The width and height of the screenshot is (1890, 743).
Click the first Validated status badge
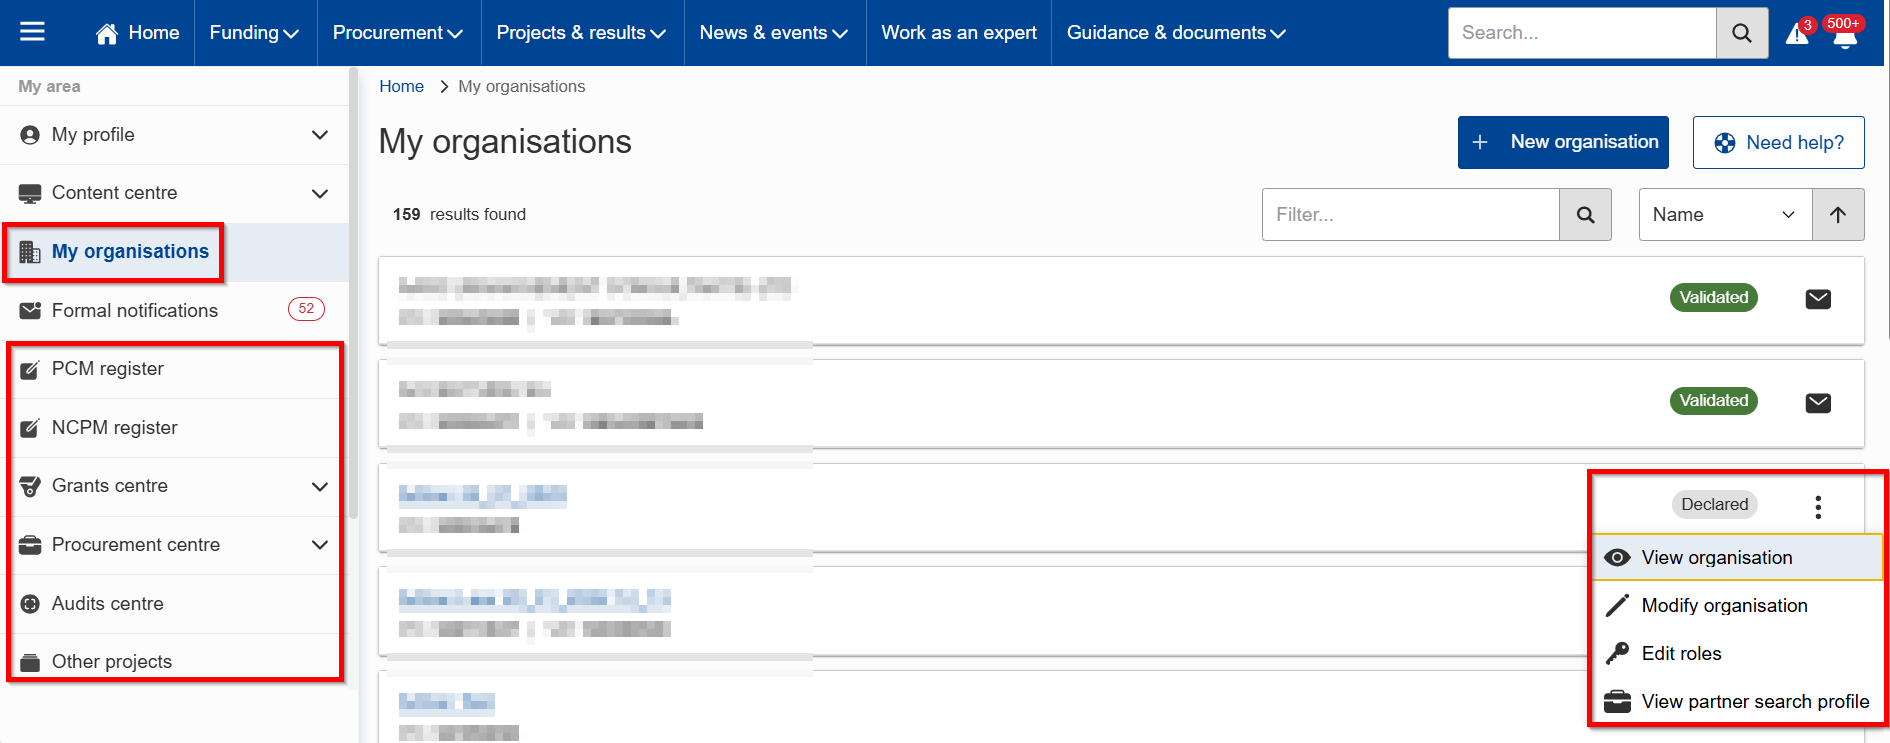click(1714, 298)
